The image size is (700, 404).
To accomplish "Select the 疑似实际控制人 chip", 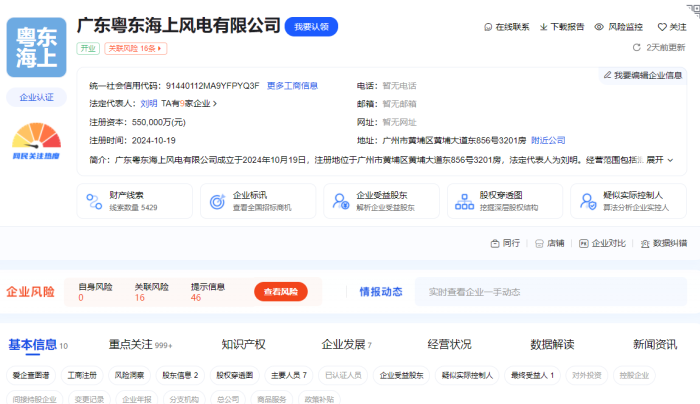I will 467,375.
